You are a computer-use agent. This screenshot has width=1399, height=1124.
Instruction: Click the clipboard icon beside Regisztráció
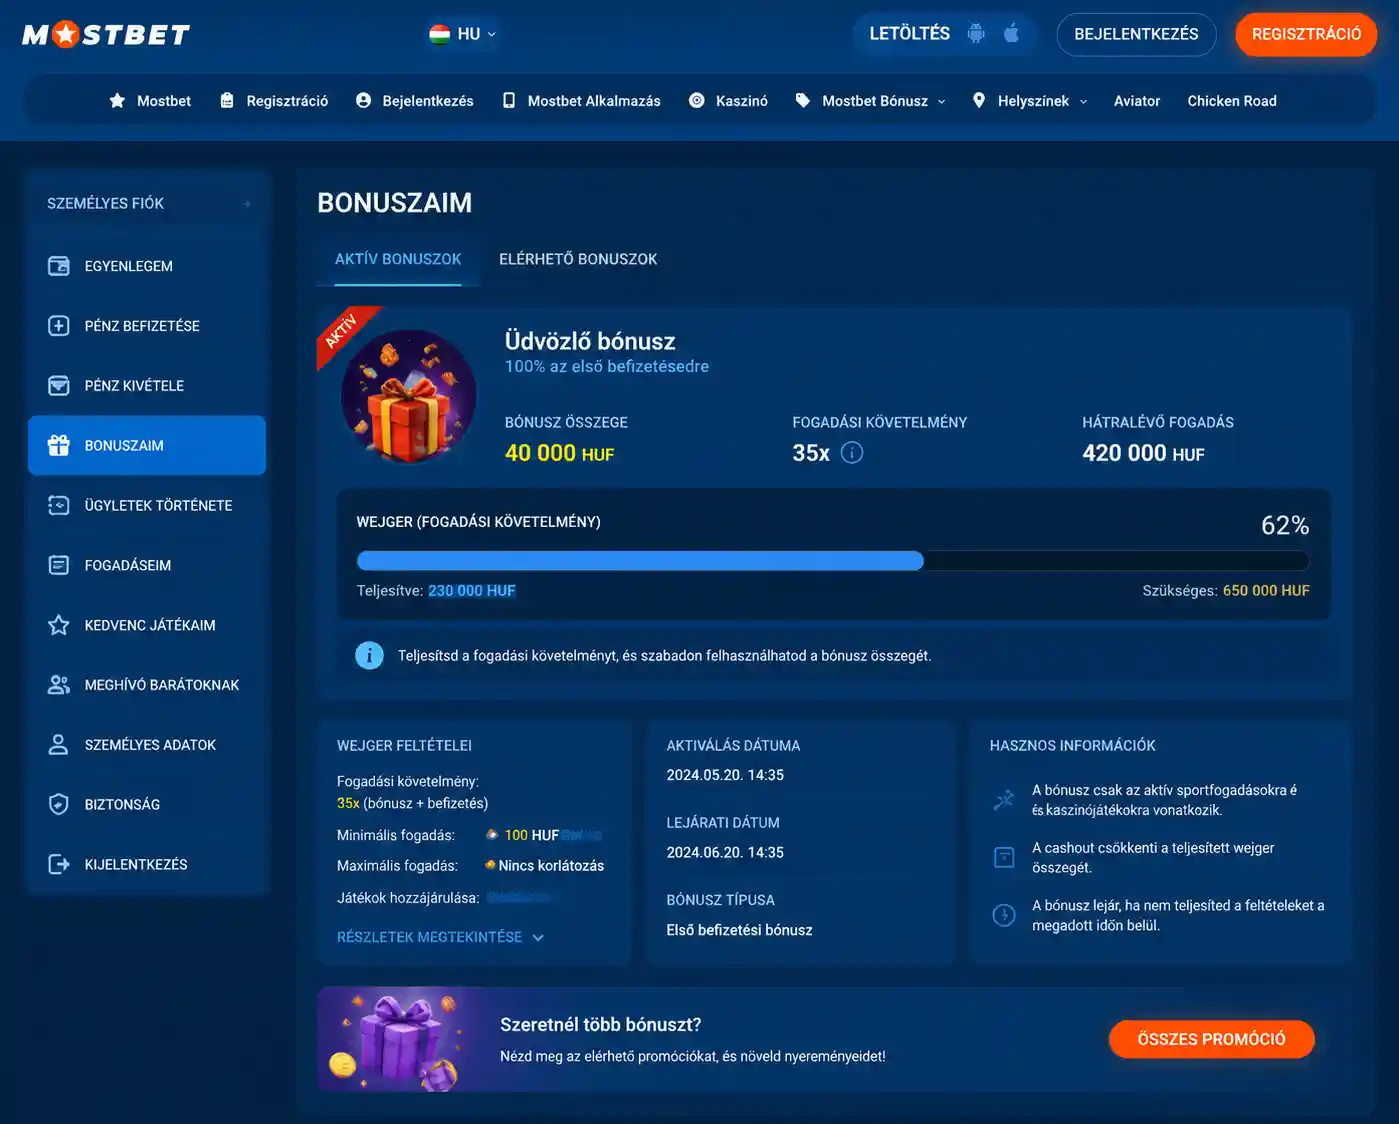[227, 101]
